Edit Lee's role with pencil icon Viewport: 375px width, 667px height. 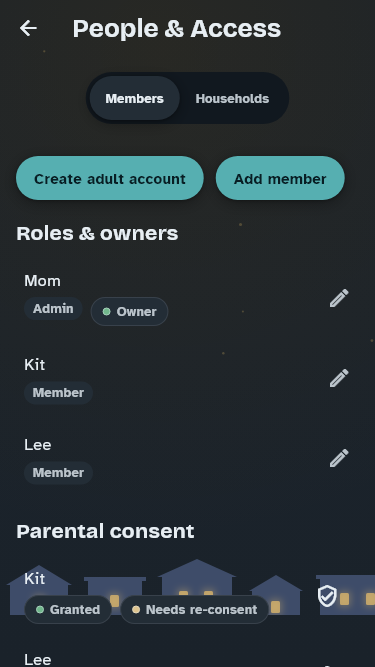[x=339, y=458]
